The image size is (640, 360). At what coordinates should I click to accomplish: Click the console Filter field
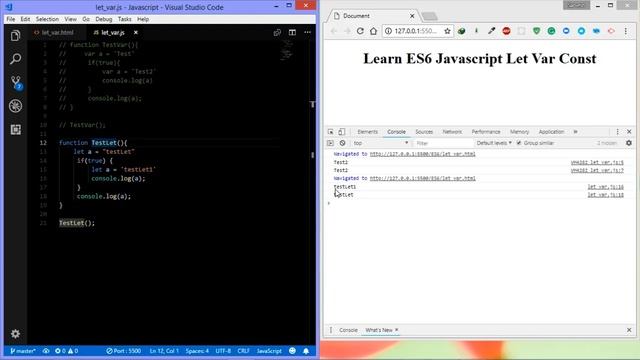point(443,143)
